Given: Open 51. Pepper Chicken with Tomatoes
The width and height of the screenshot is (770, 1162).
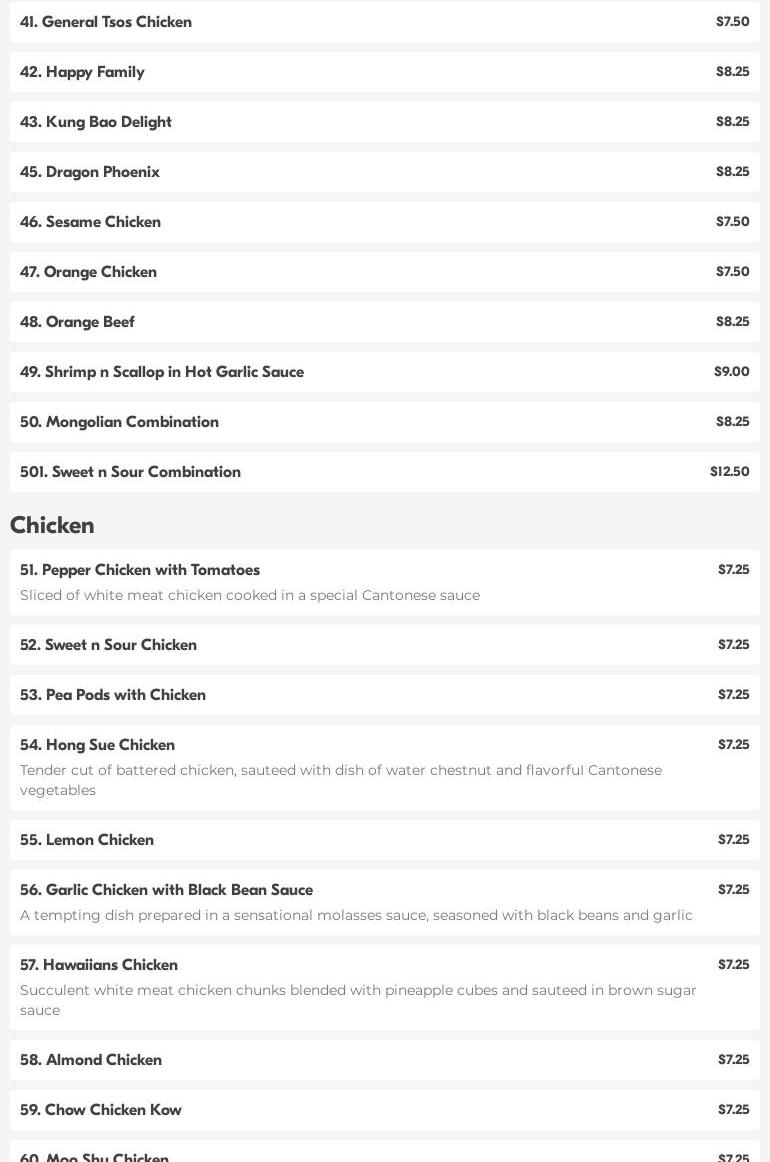Looking at the screenshot, I should click(140, 570).
